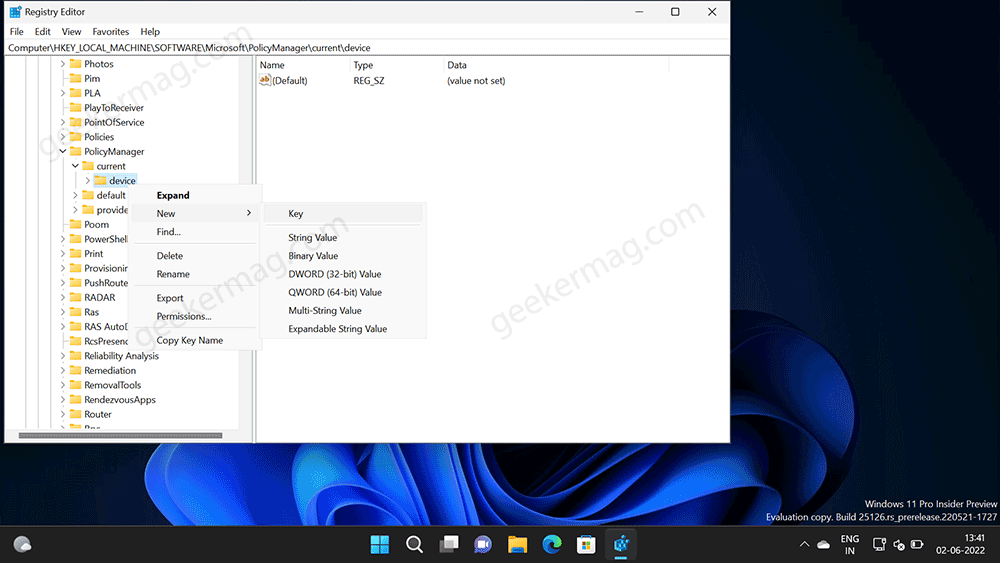Viewport: 1000px width, 563px height.
Task: Click the Type column header
Action: coord(396,65)
